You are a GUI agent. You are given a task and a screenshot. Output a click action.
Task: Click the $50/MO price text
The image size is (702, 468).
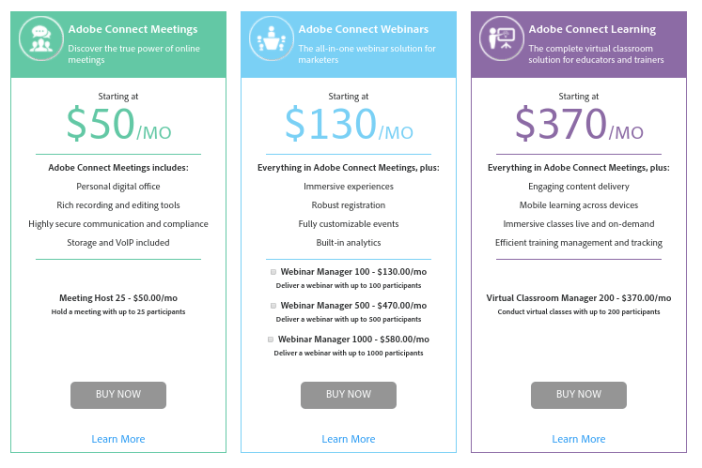(x=118, y=125)
